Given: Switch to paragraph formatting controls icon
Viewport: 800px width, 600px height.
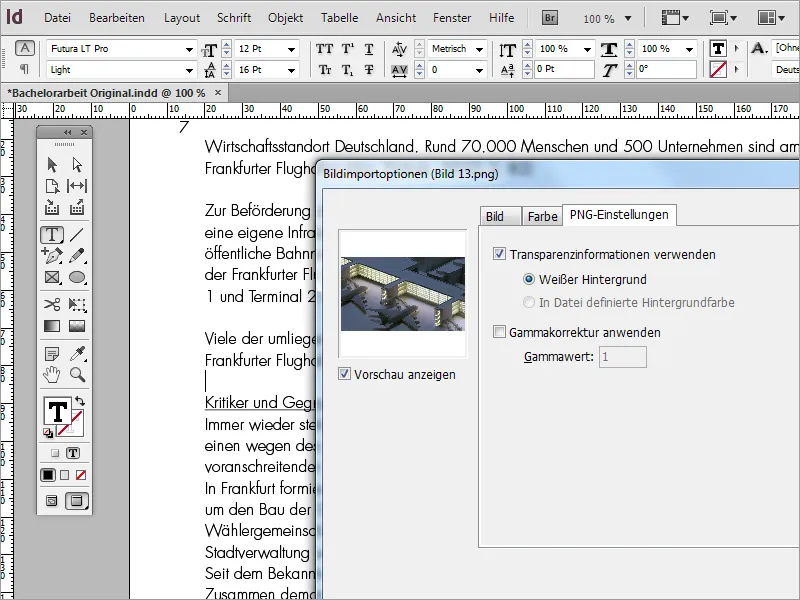Looking at the screenshot, I should pyautogui.click(x=24, y=68).
